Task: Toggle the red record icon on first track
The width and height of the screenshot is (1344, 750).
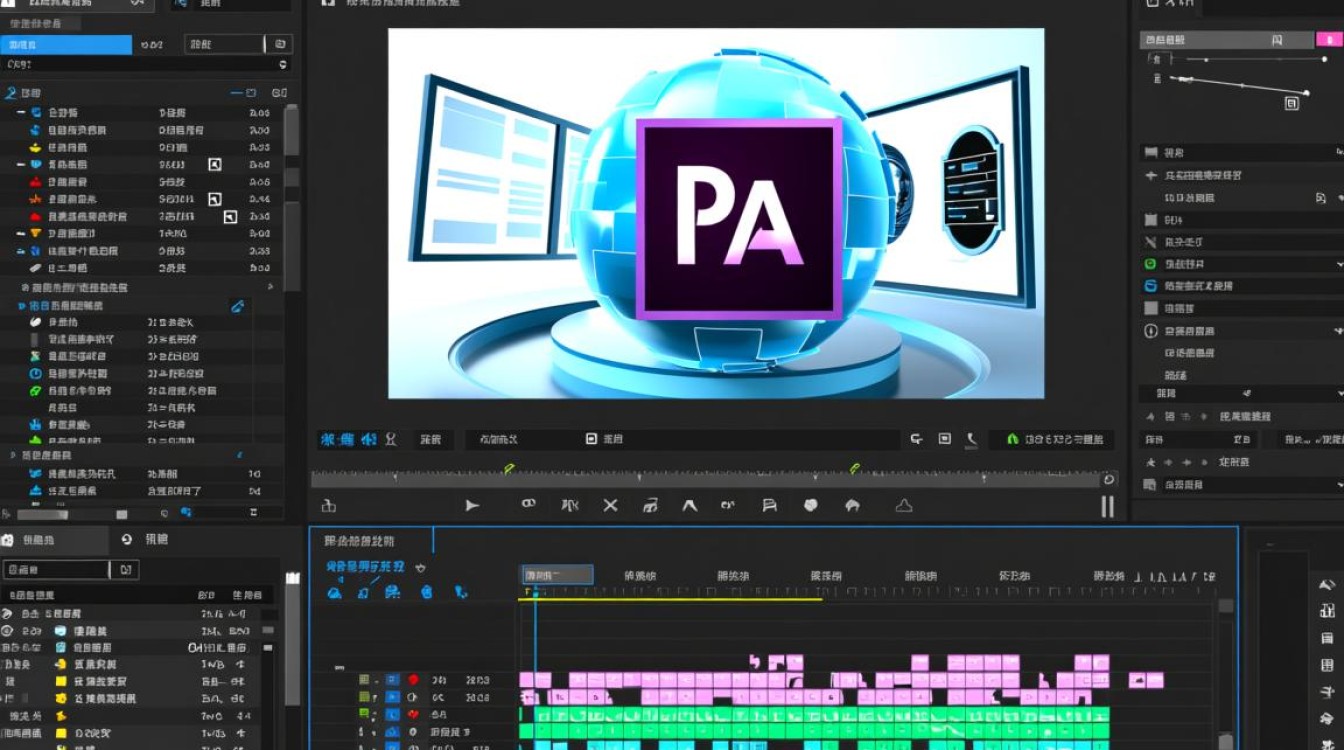Action: pos(413,680)
